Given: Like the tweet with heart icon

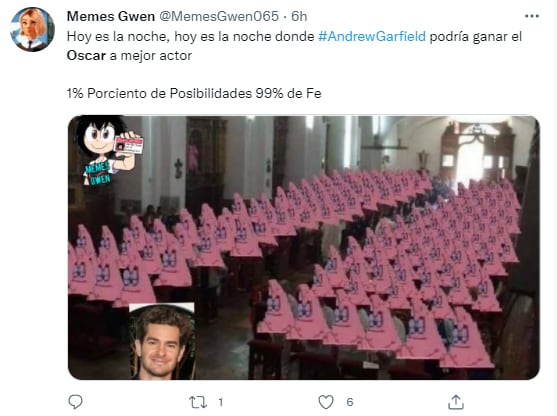Looking at the screenshot, I should coord(326,402).
